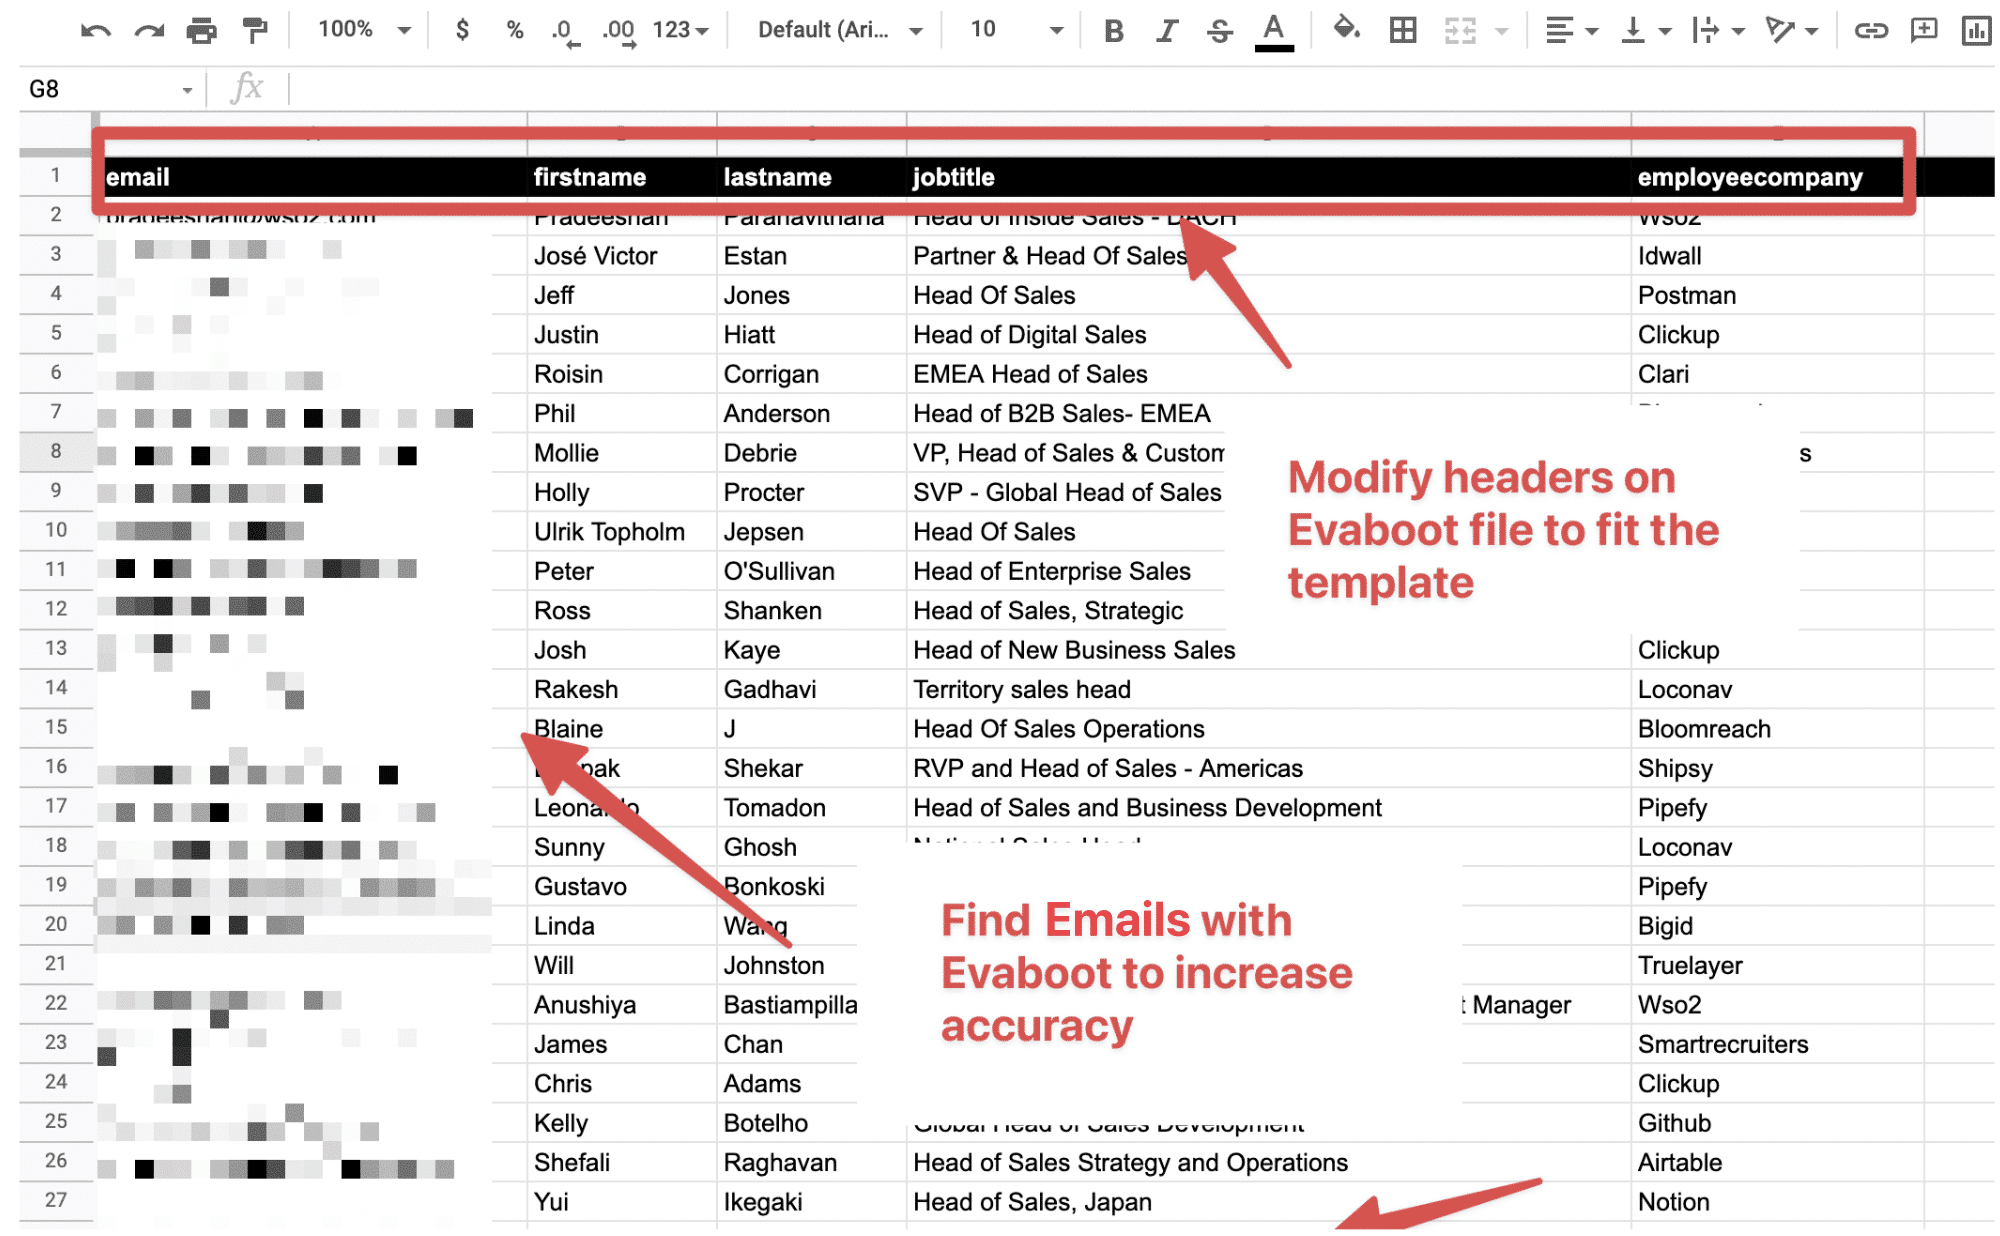Select the jobtitle header cell
2000x1236 pixels.
[x=1269, y=177]
